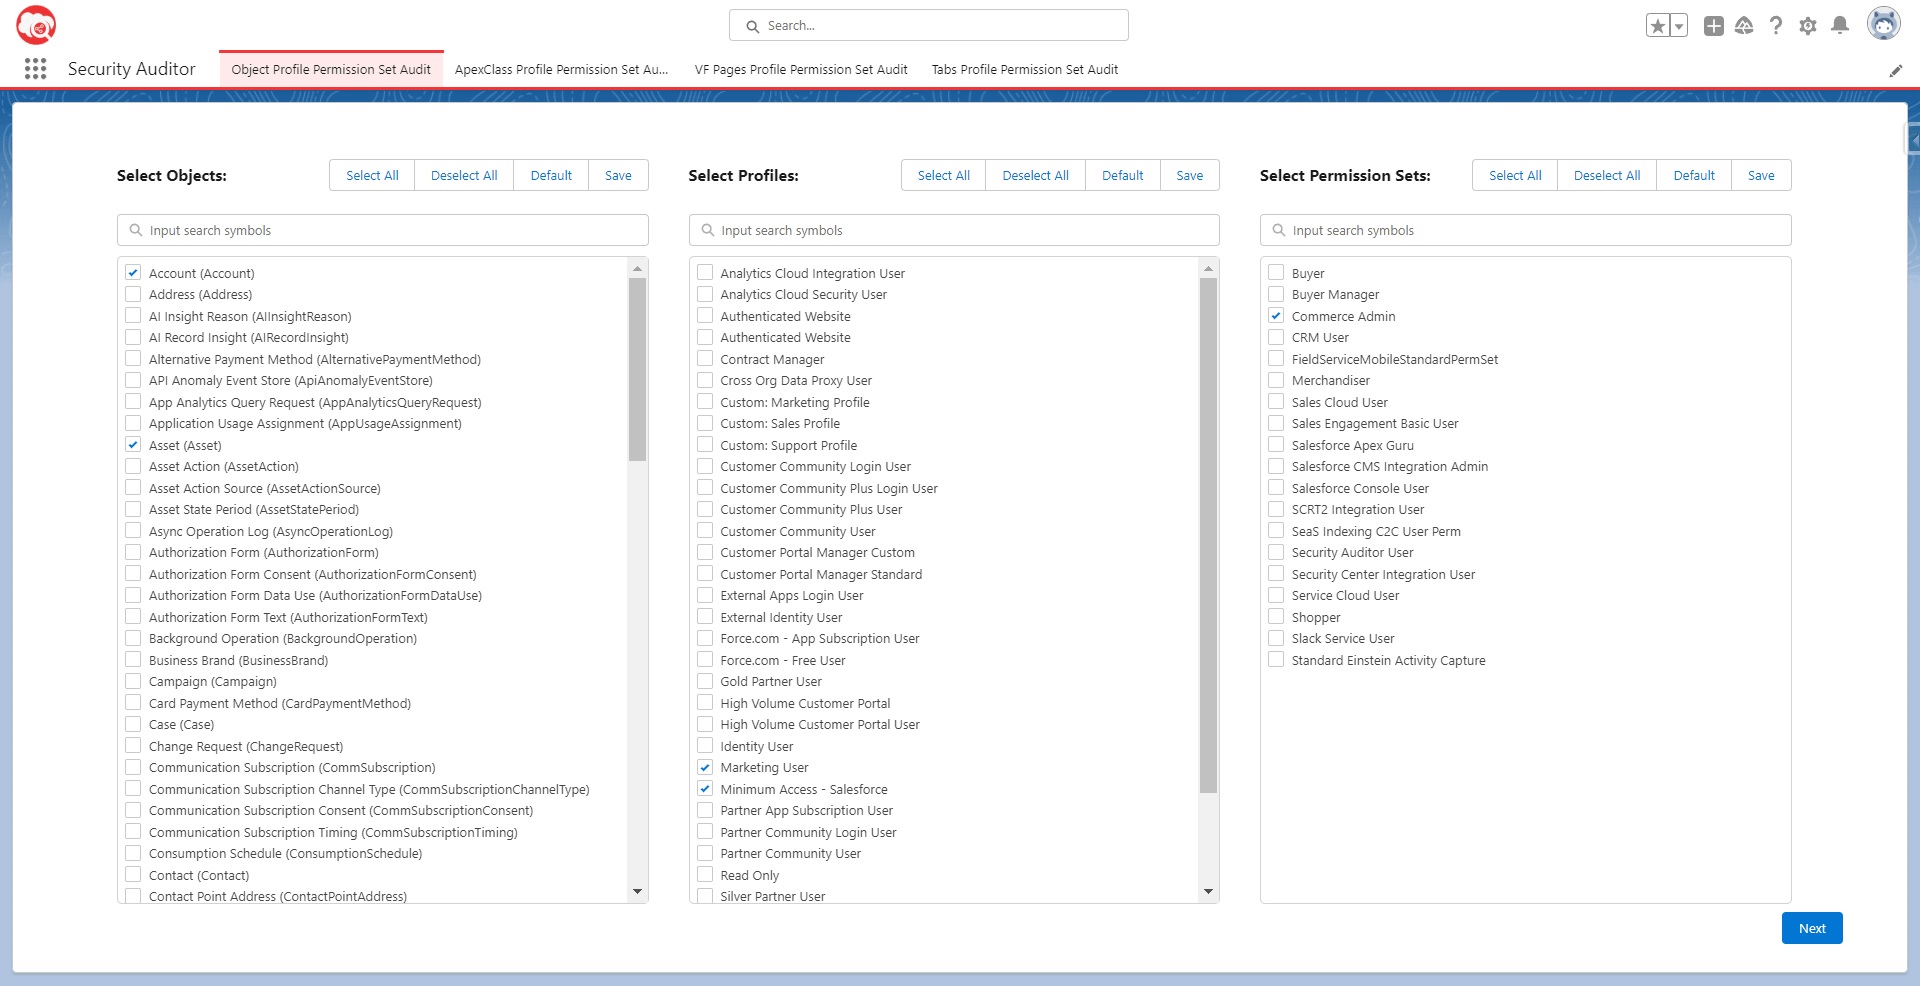Focus the Objects search symbols input
This screenshot has width=1920, height=986.
point(383,230)
